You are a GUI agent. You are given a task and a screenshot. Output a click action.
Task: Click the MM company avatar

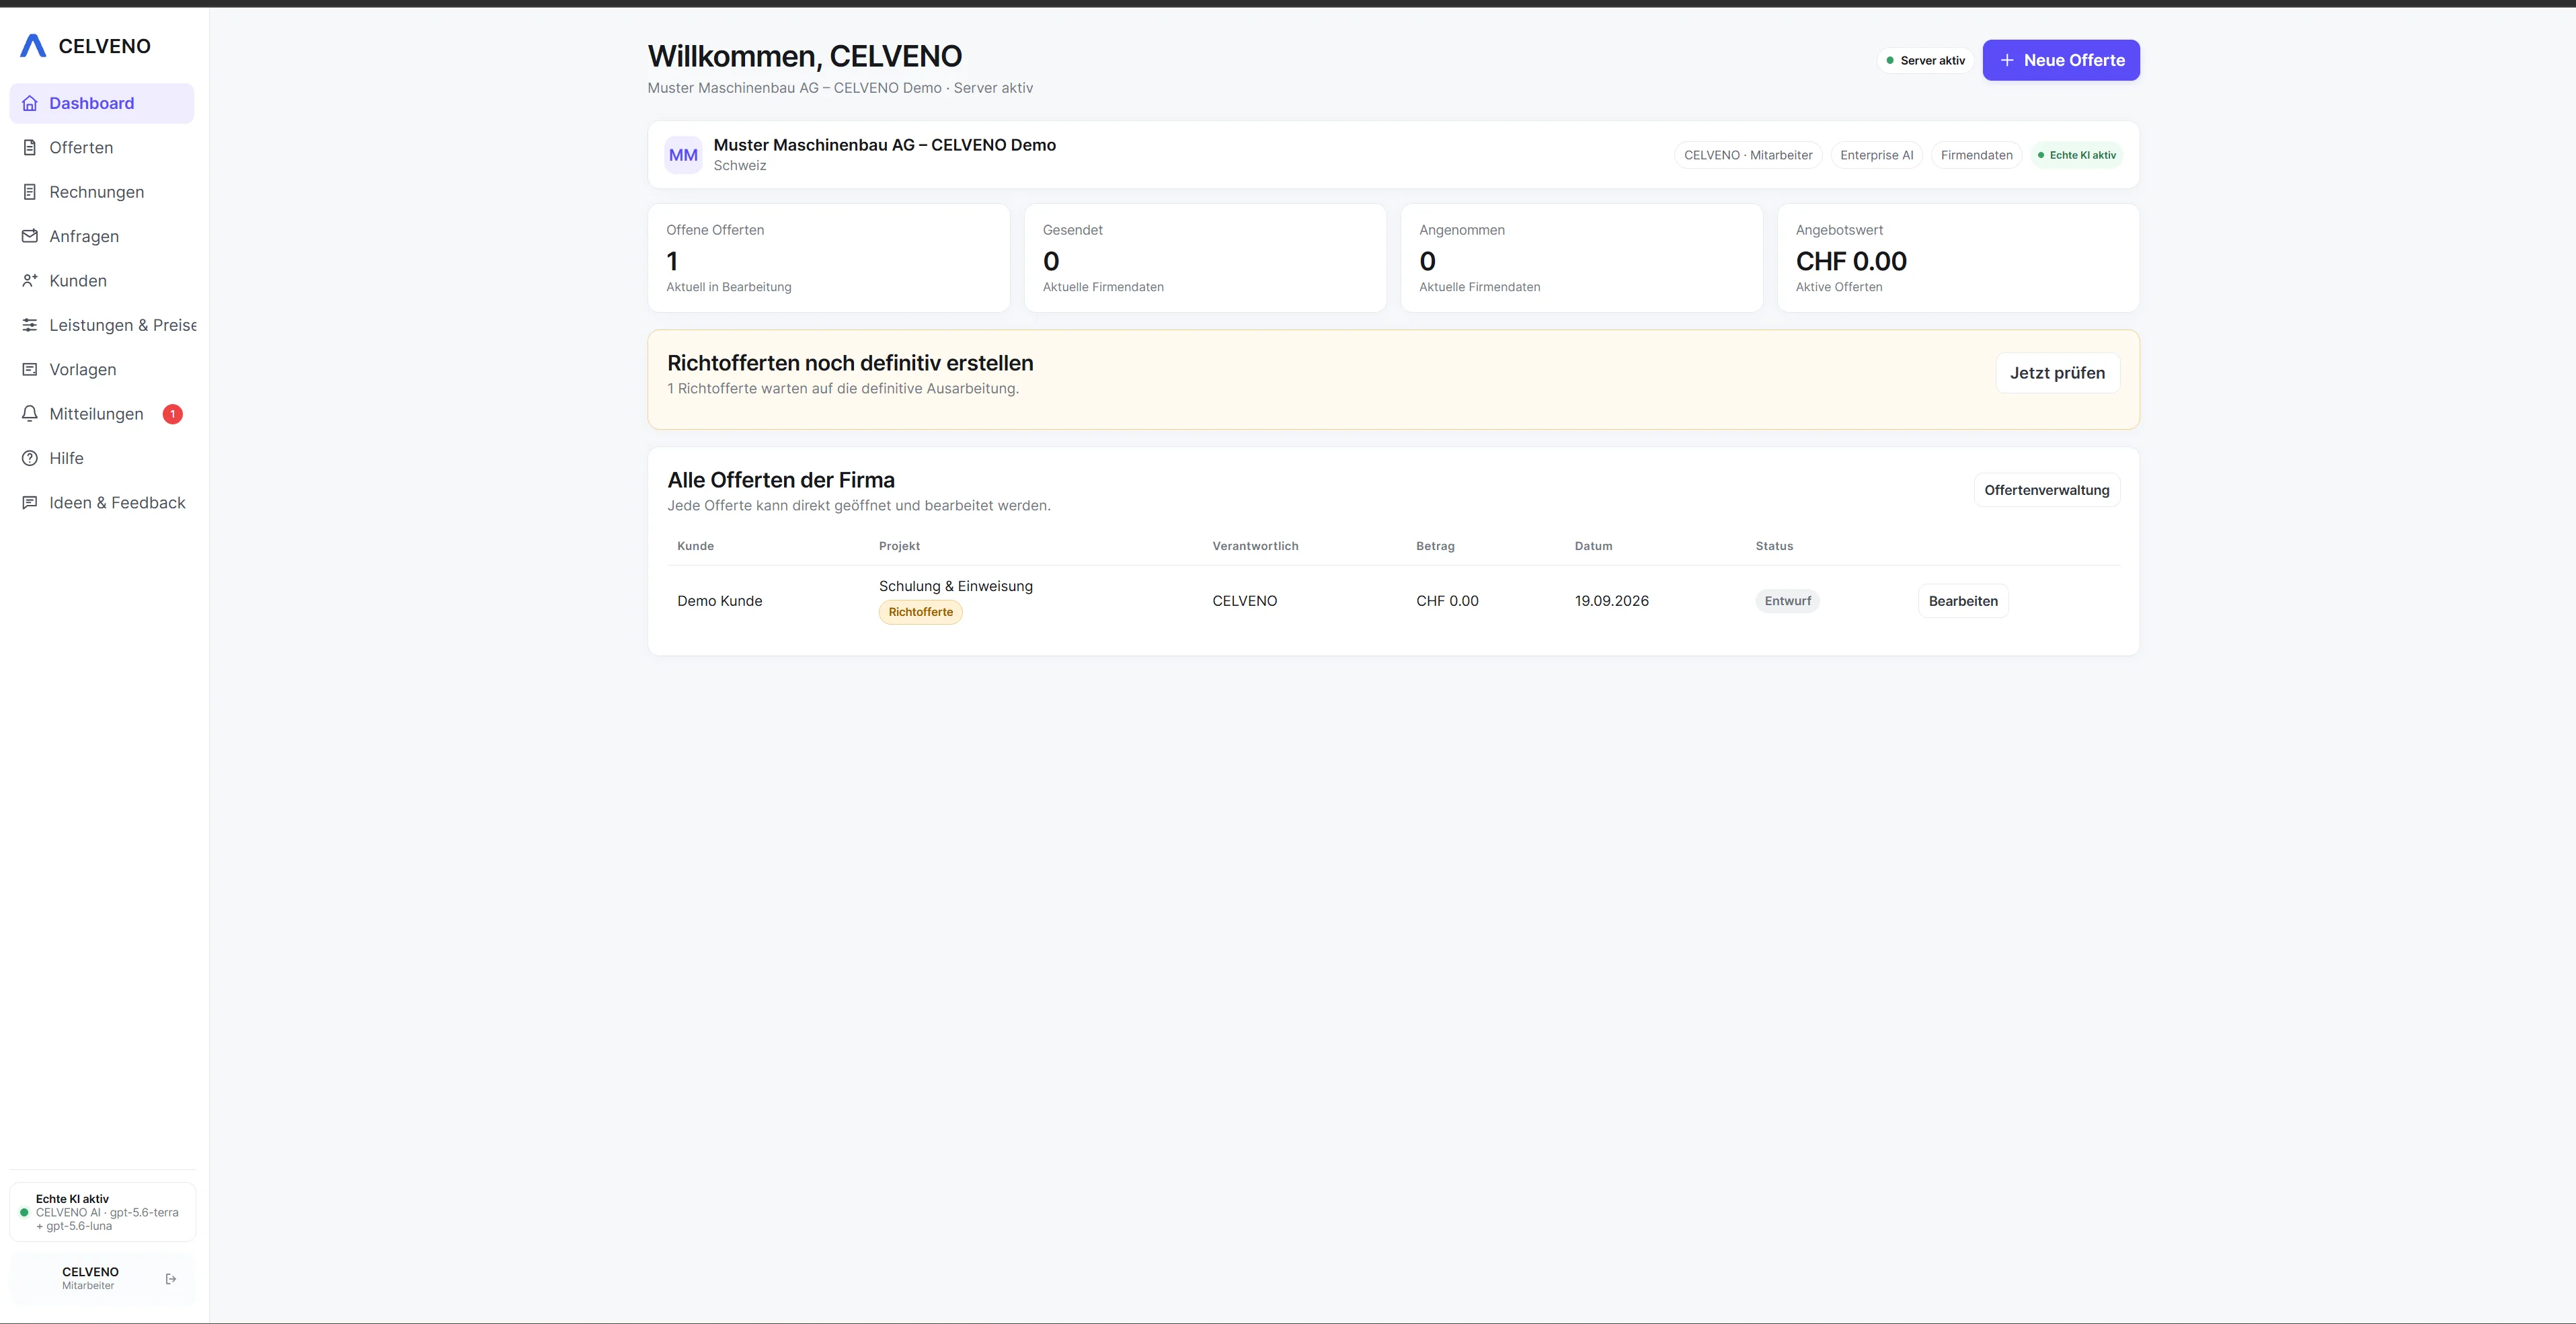[x=683, y=155]
